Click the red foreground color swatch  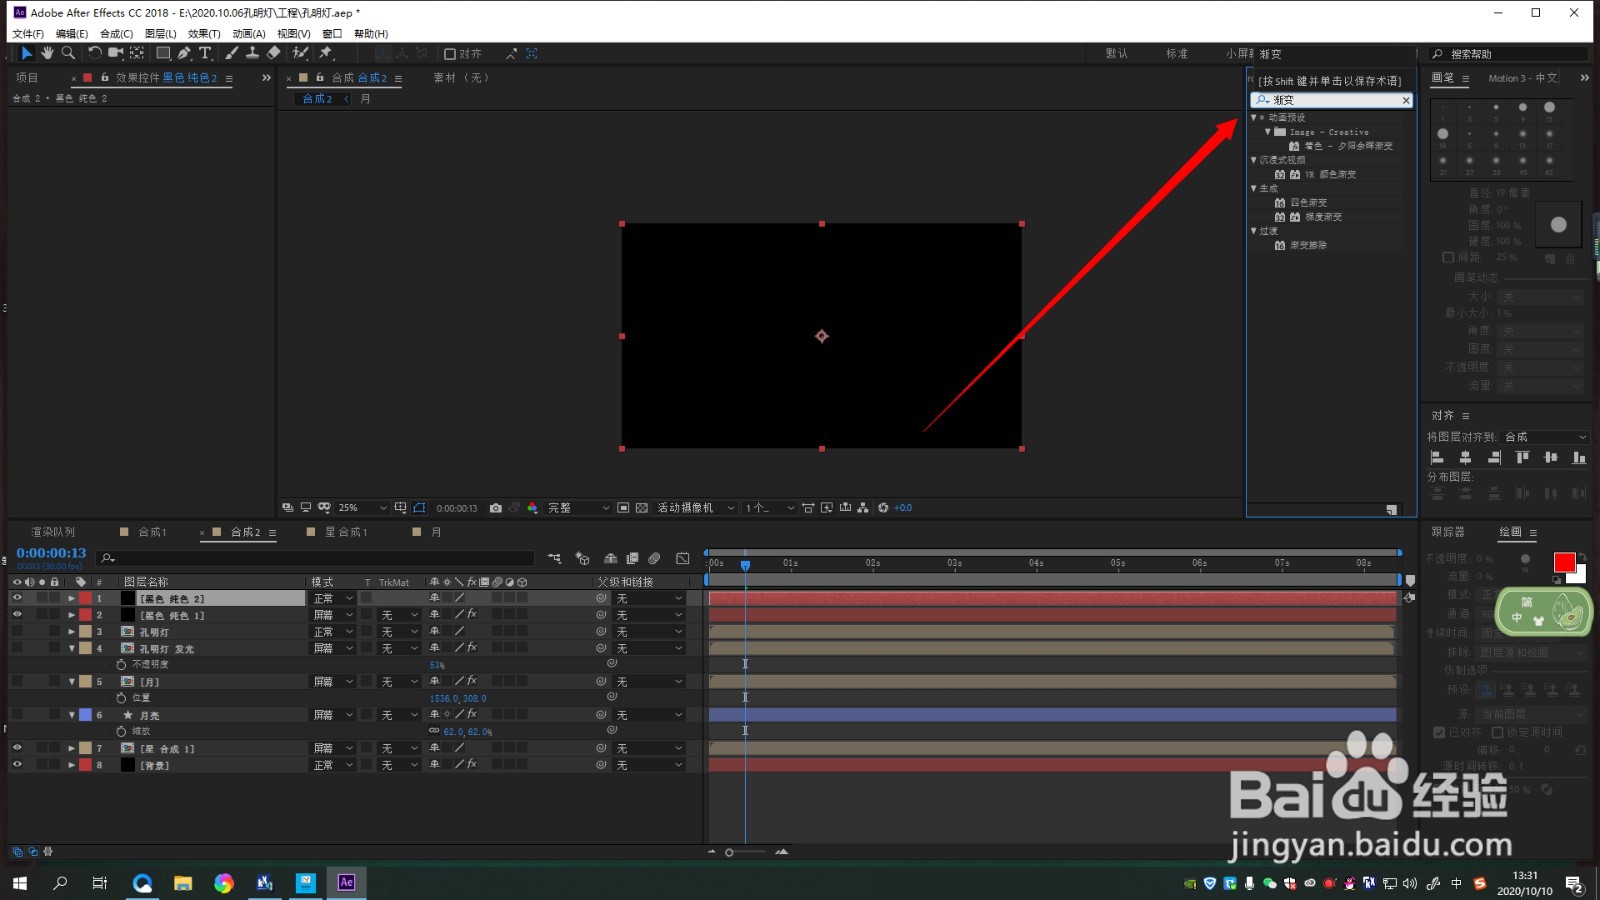point(1564,562)
